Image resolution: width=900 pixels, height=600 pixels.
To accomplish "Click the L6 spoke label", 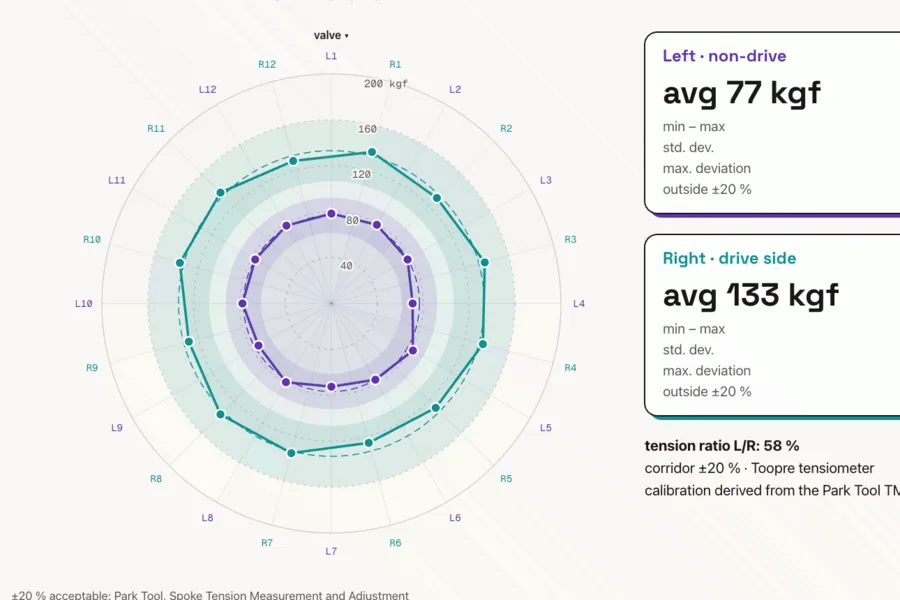I will click(455, 517).
